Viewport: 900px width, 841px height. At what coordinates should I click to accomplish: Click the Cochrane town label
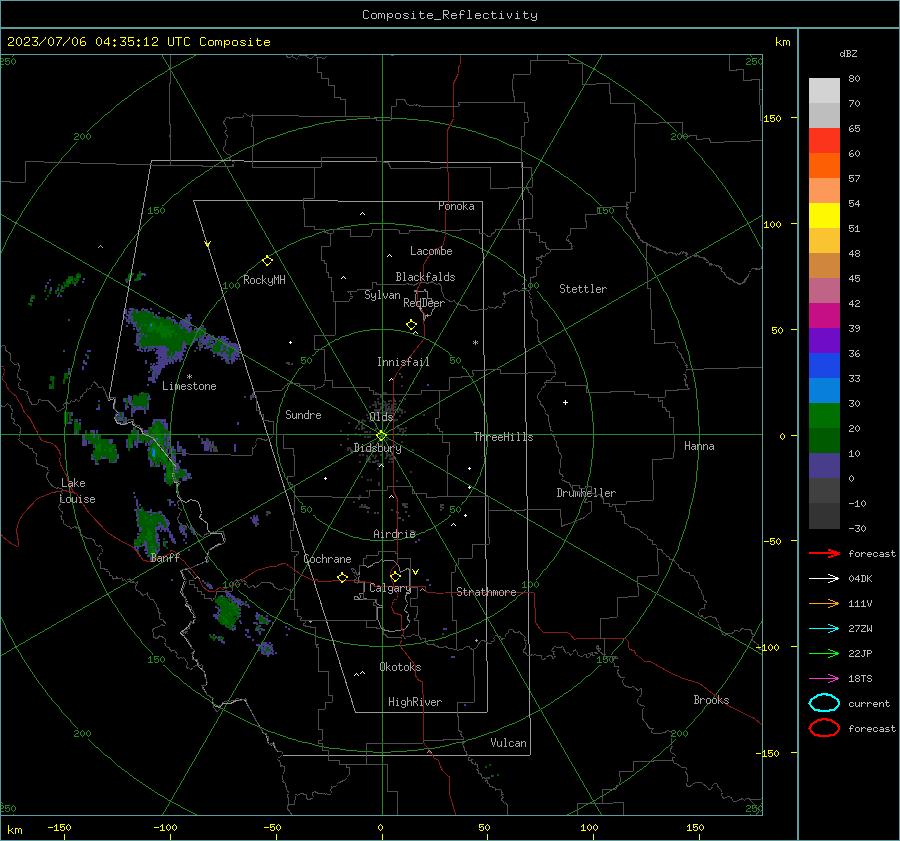pyautogui.click(x=327, y=559)
